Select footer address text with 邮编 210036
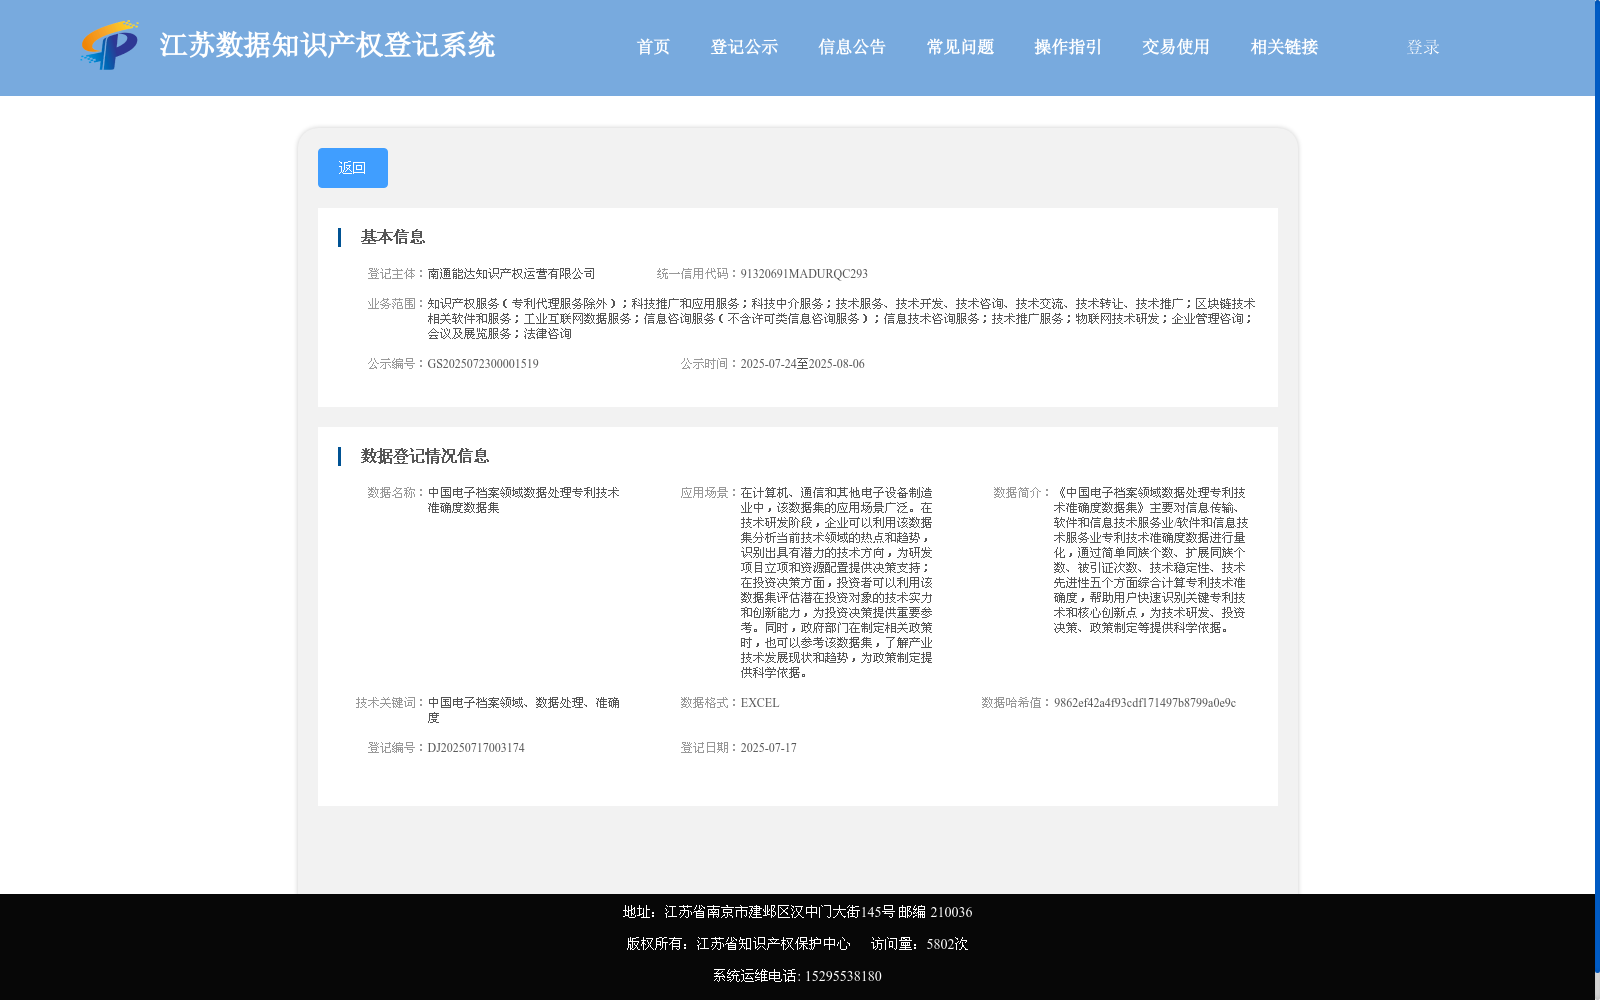Image resolution: width=1600 pixels, height=1000 pixels. click(797, 912)
